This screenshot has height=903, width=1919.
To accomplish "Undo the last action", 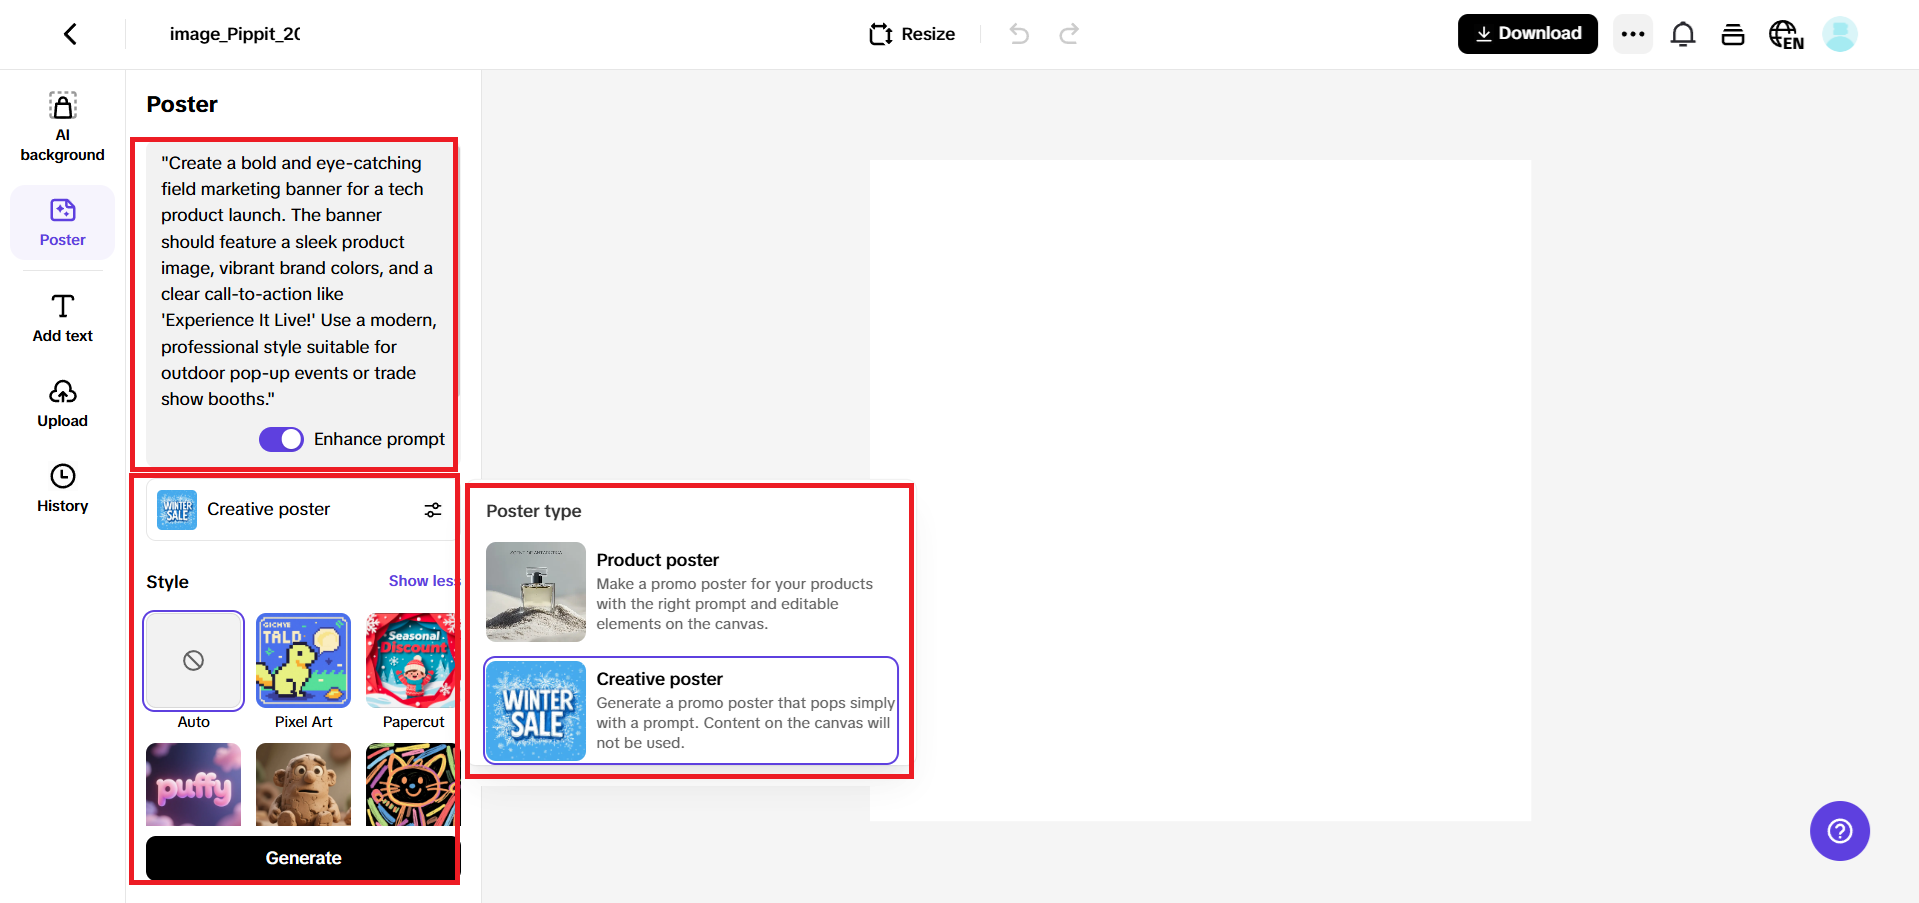I will point(1019,34).
